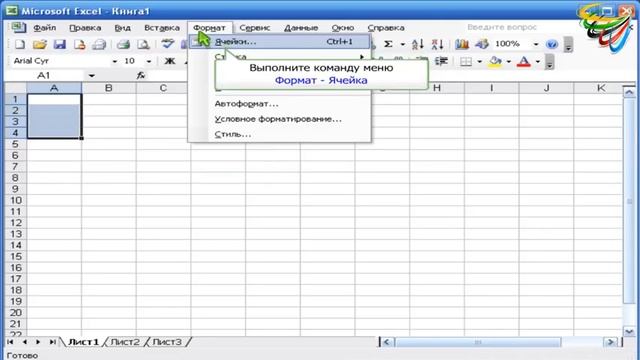Toggle bold Ж formatting

coord(170,61)
